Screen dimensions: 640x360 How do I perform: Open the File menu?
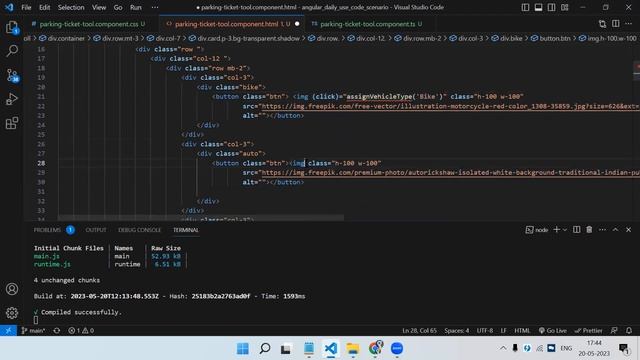coord(26,7)
